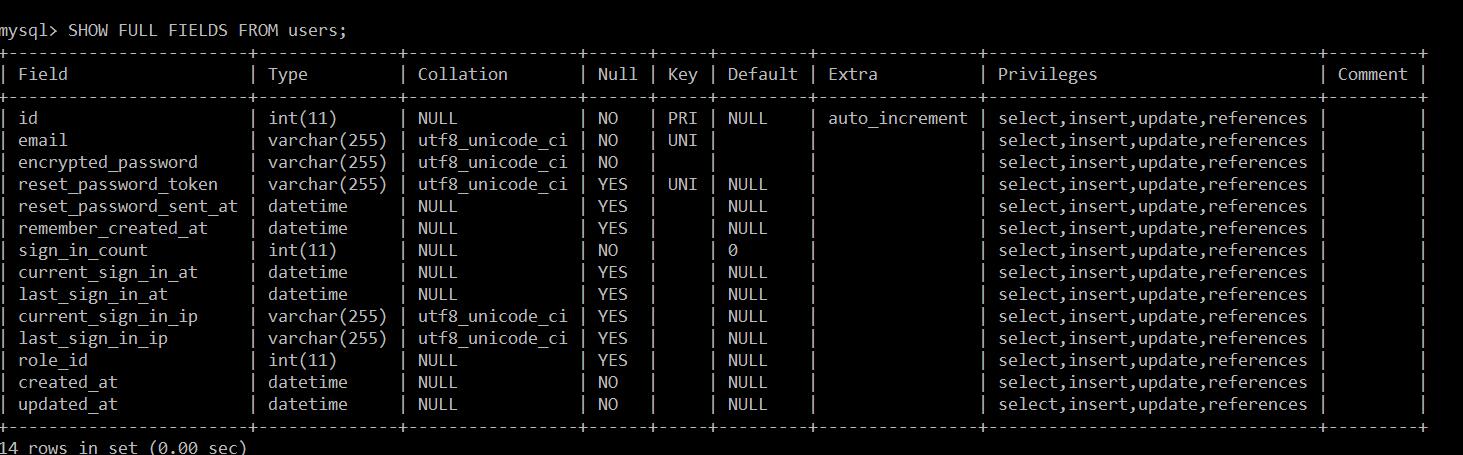Screen dimensions: 1463x455
Task: Click the Field column header
Action: tap(43, 74)
